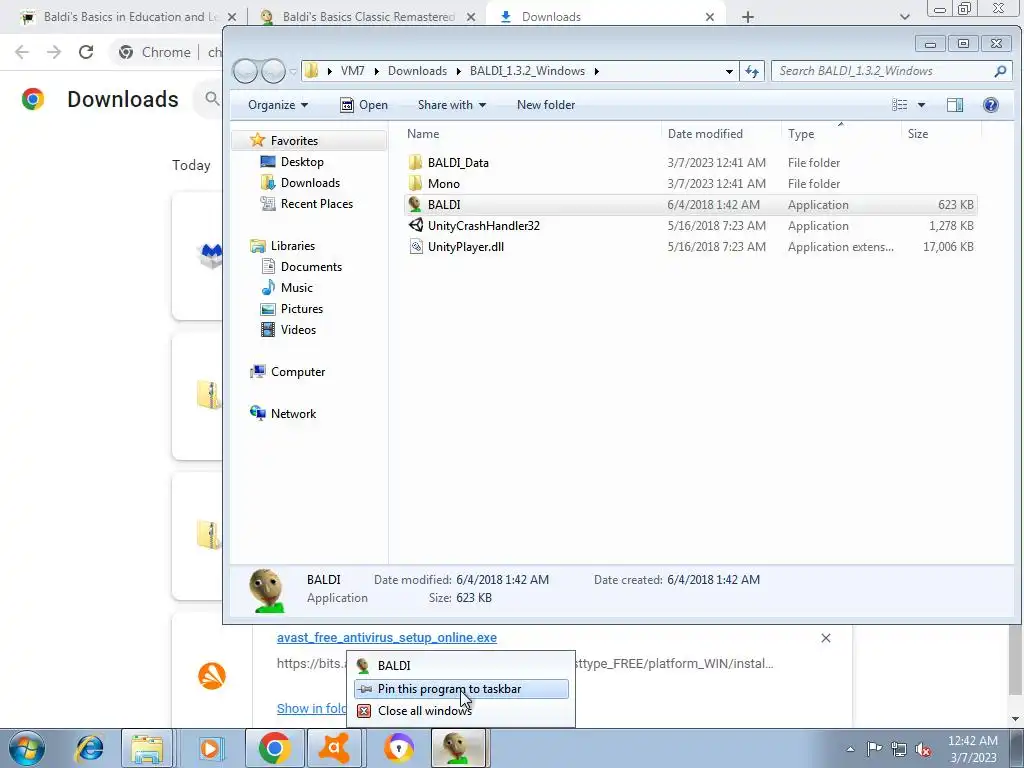Viewport: 1024px width, 768px height.
Task: Open a new Chrome tab
Action: click(x=748, y=17)
